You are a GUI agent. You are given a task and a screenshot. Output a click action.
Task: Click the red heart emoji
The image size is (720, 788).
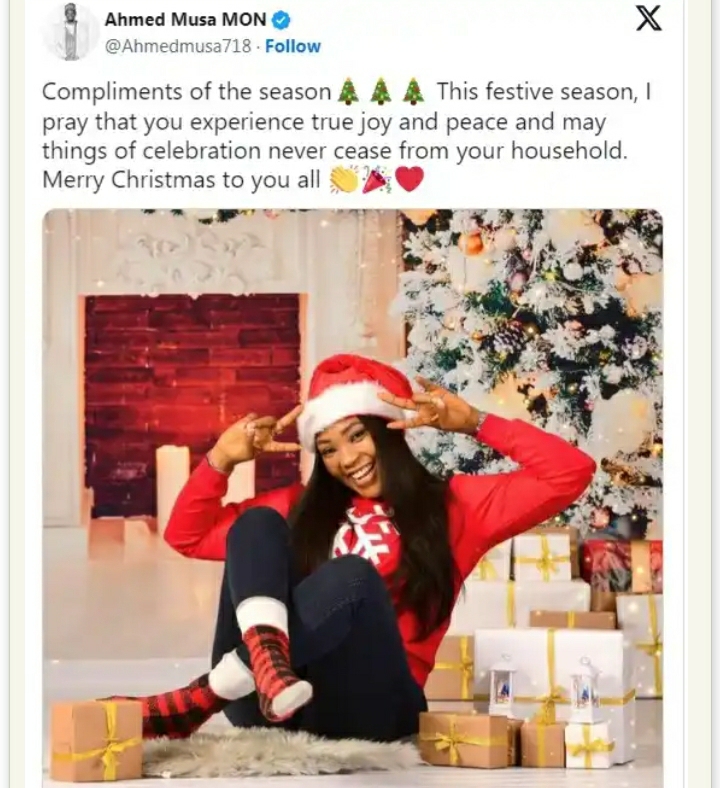[409, 179]
